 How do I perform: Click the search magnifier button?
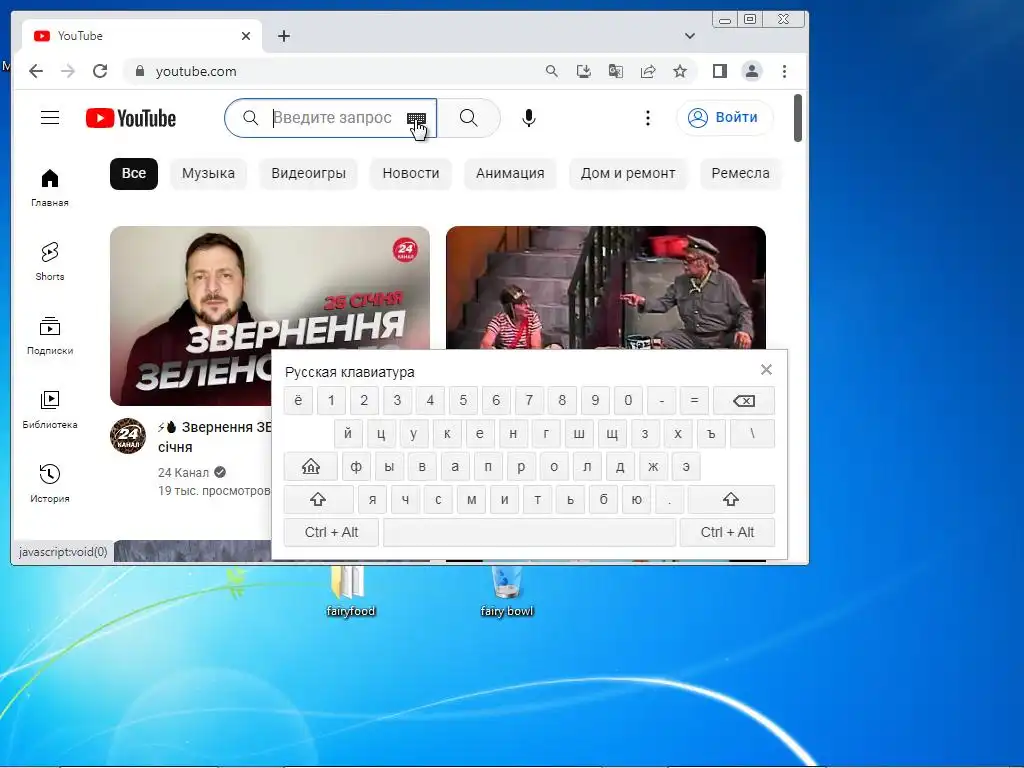[x=468, y=118]
